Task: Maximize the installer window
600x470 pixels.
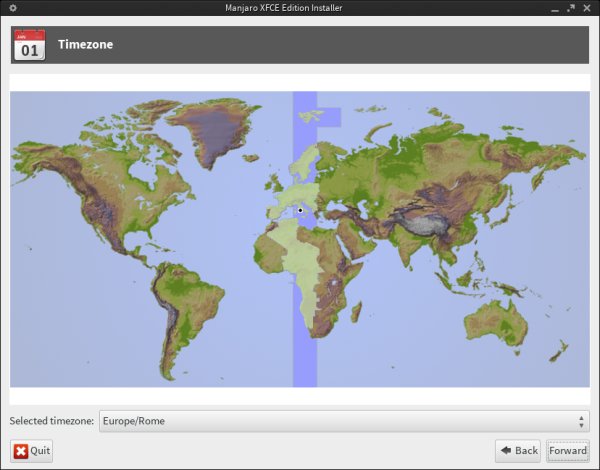Action: (x=571, y=8)
